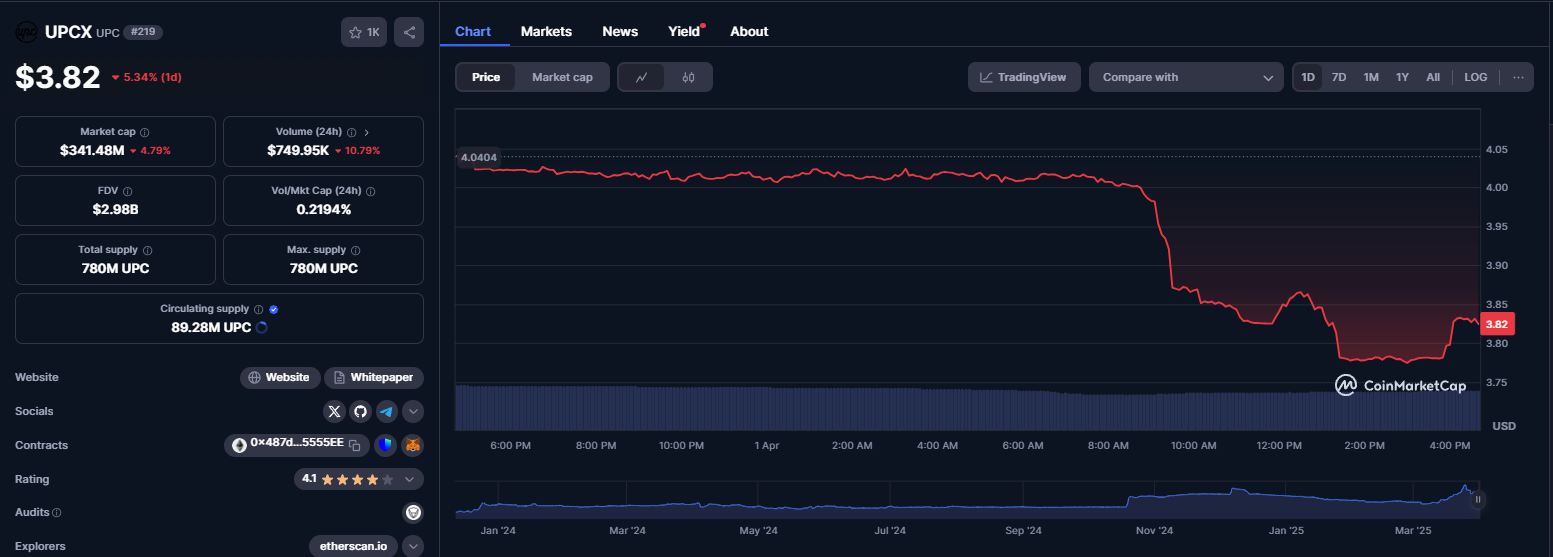Expand more Socials links chevron
The image size is (1553, 557).
412,411
